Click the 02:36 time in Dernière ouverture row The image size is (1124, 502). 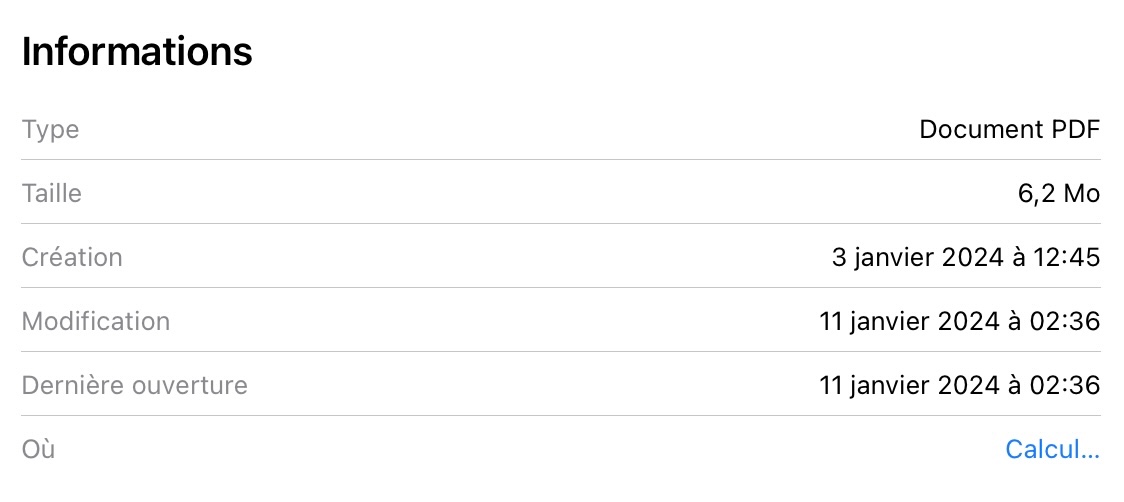(x=1068, y=385)
